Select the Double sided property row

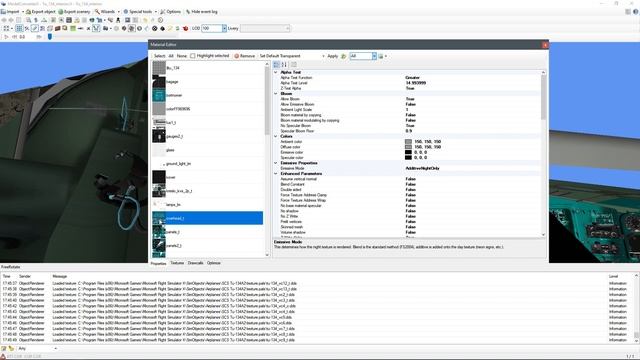[409, 190]
